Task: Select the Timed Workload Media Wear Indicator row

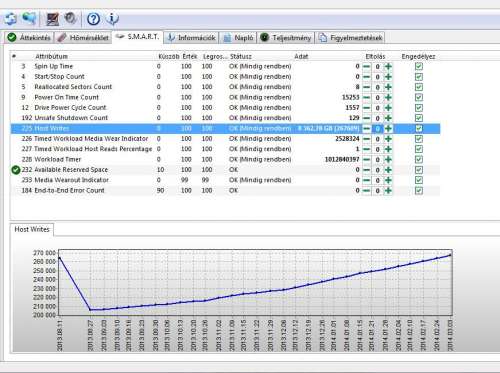Action: click(x=225, y=139)
